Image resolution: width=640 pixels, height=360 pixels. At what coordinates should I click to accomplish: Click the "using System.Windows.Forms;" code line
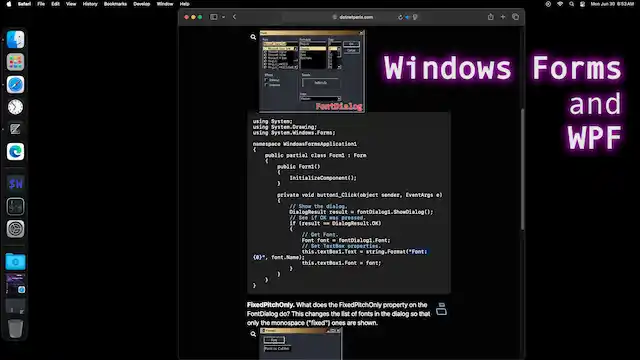coord(294,133)
